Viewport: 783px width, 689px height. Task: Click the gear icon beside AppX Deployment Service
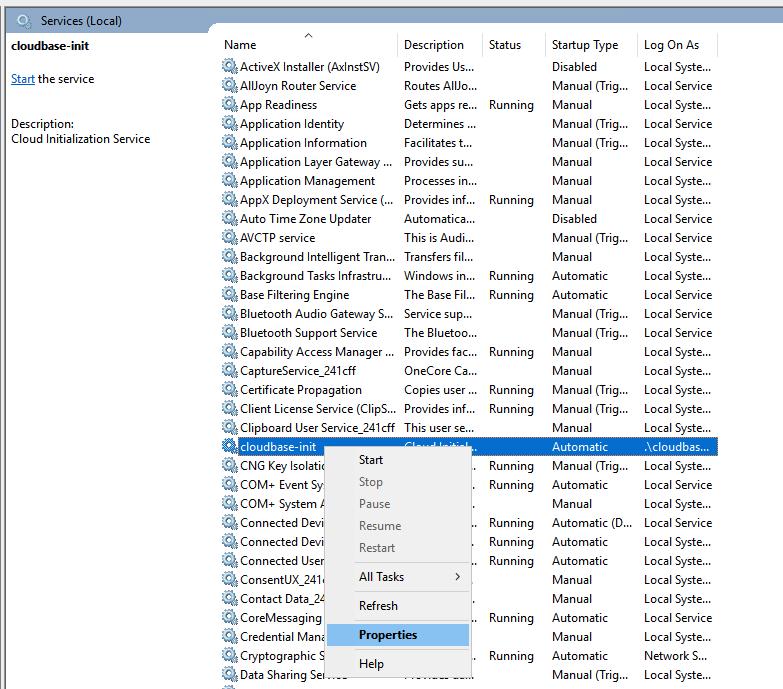(230, 199)
